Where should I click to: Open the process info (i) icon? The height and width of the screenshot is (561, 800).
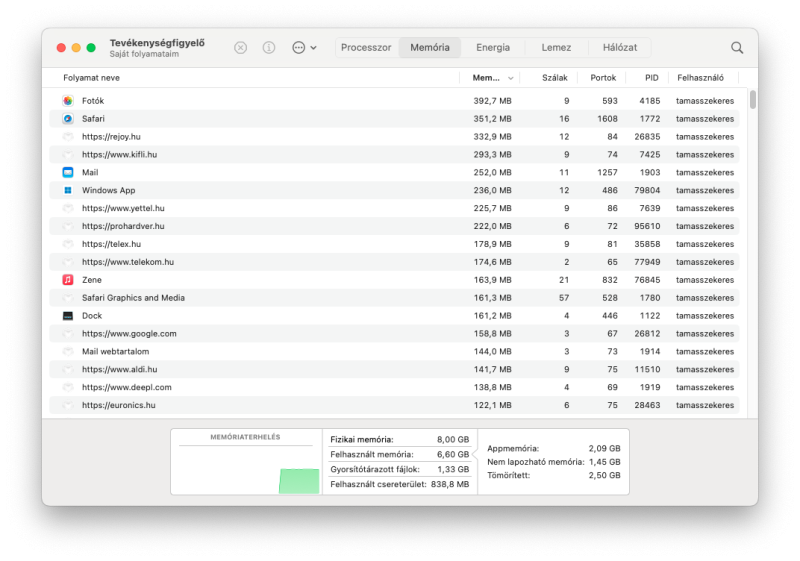269,47
